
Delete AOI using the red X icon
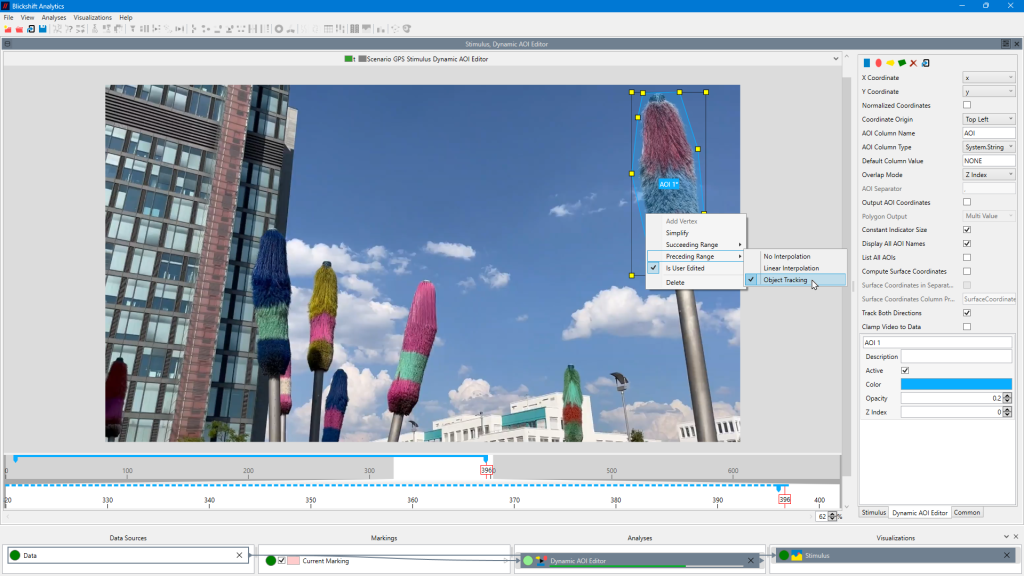(x=914, y=63)
